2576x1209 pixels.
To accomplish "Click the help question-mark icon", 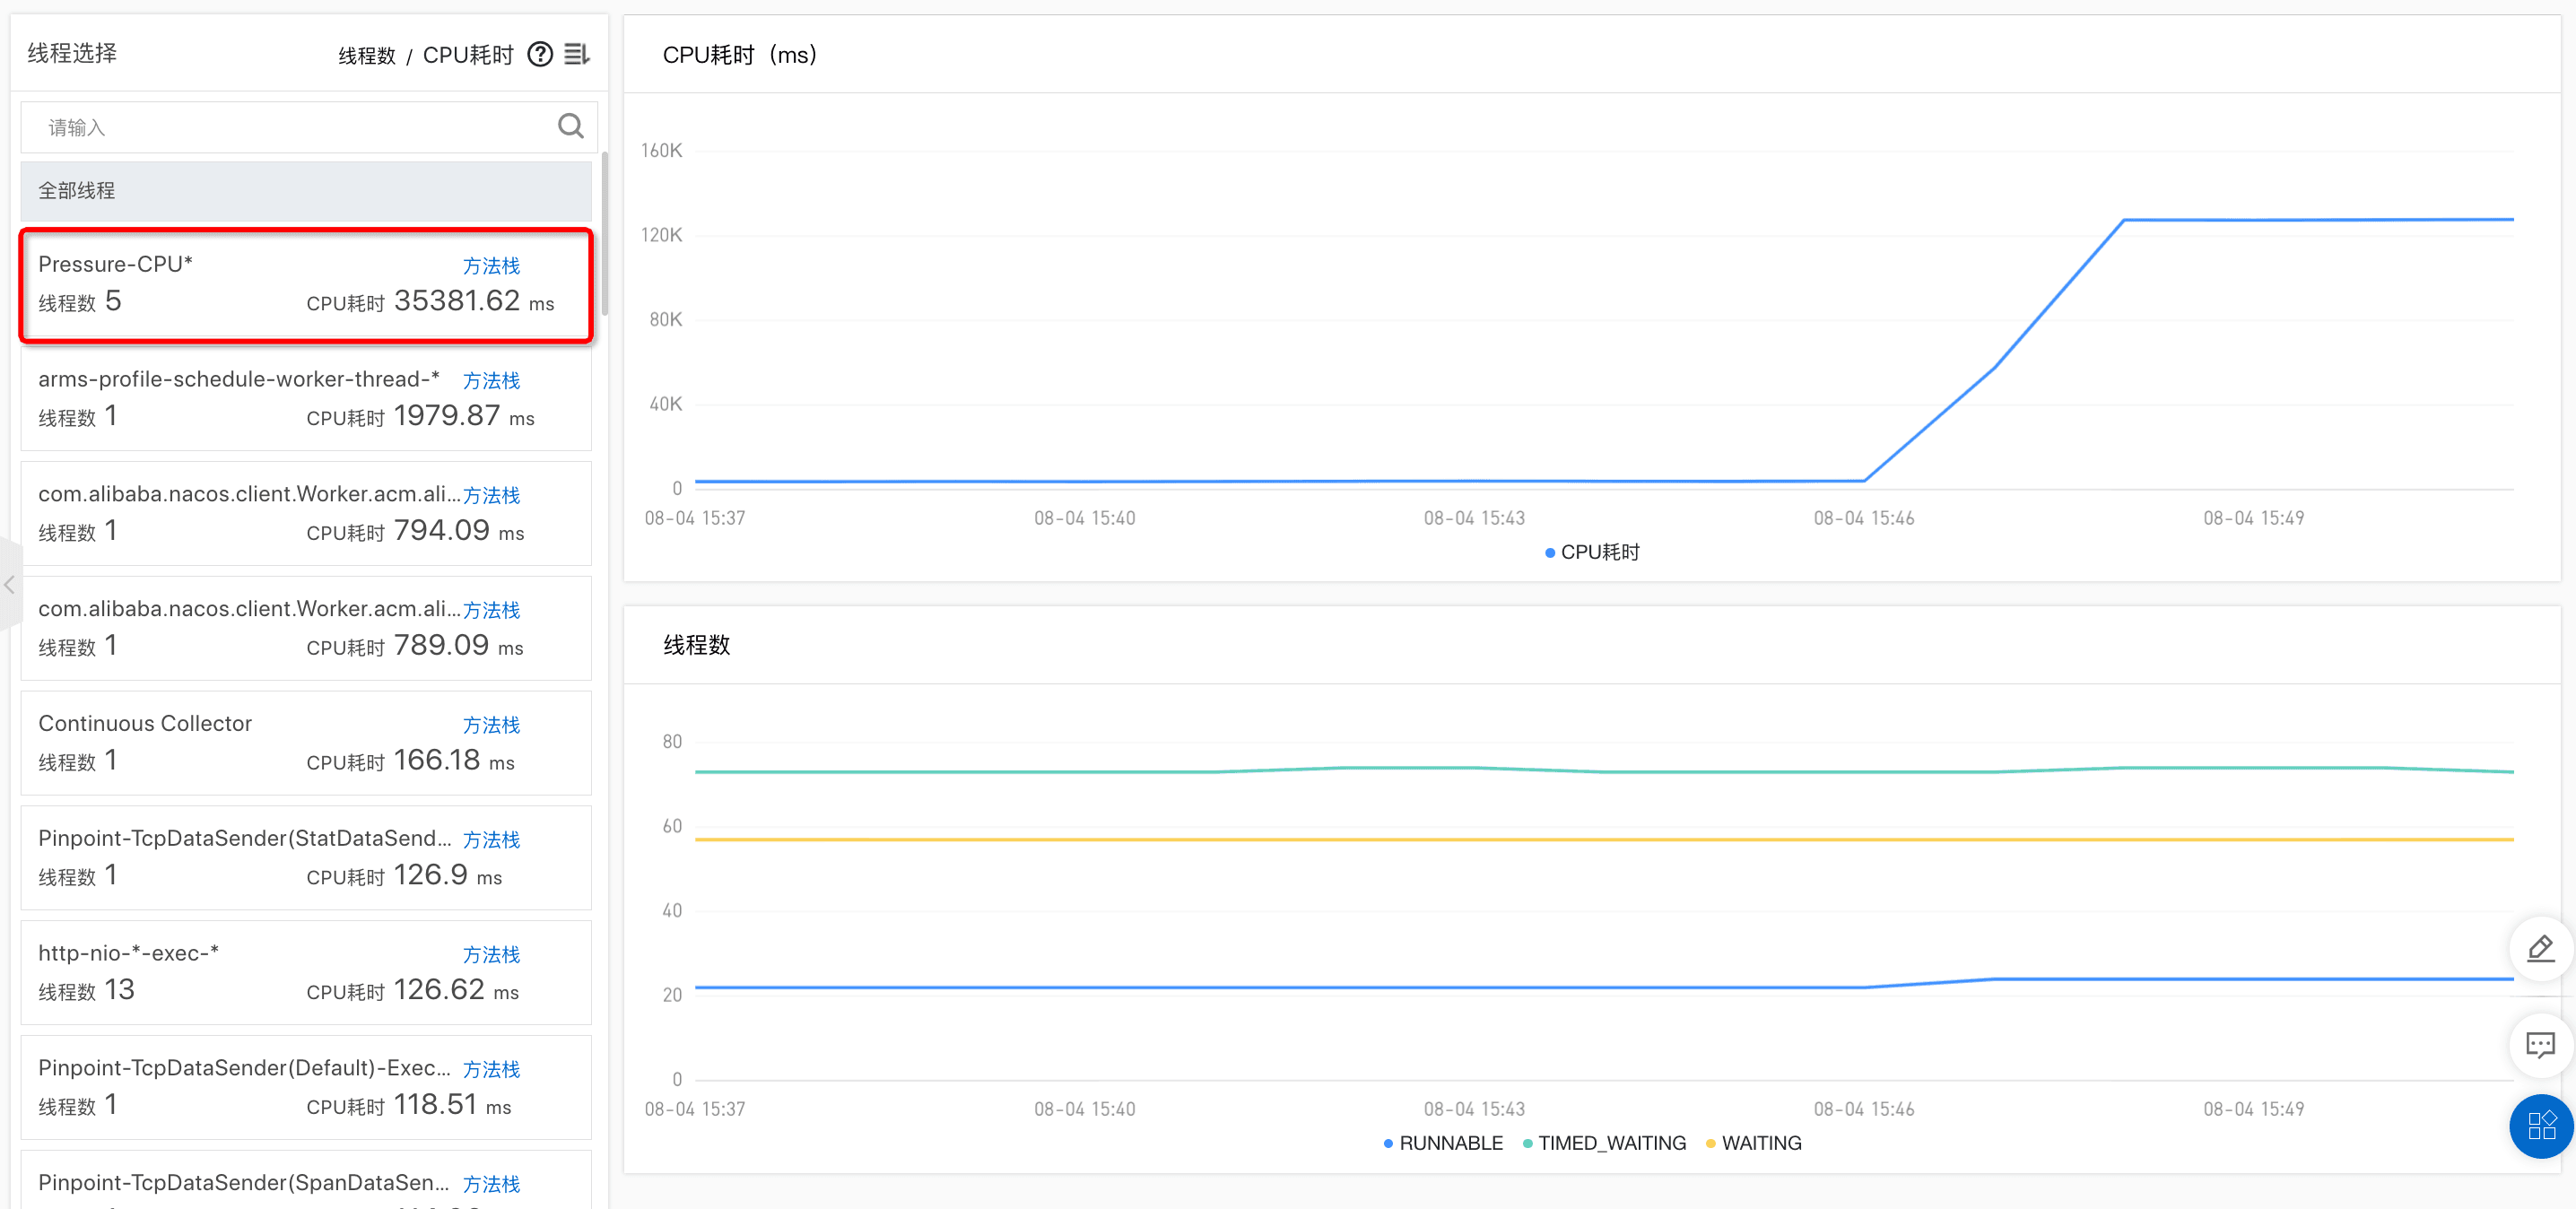I will (540, 54).
